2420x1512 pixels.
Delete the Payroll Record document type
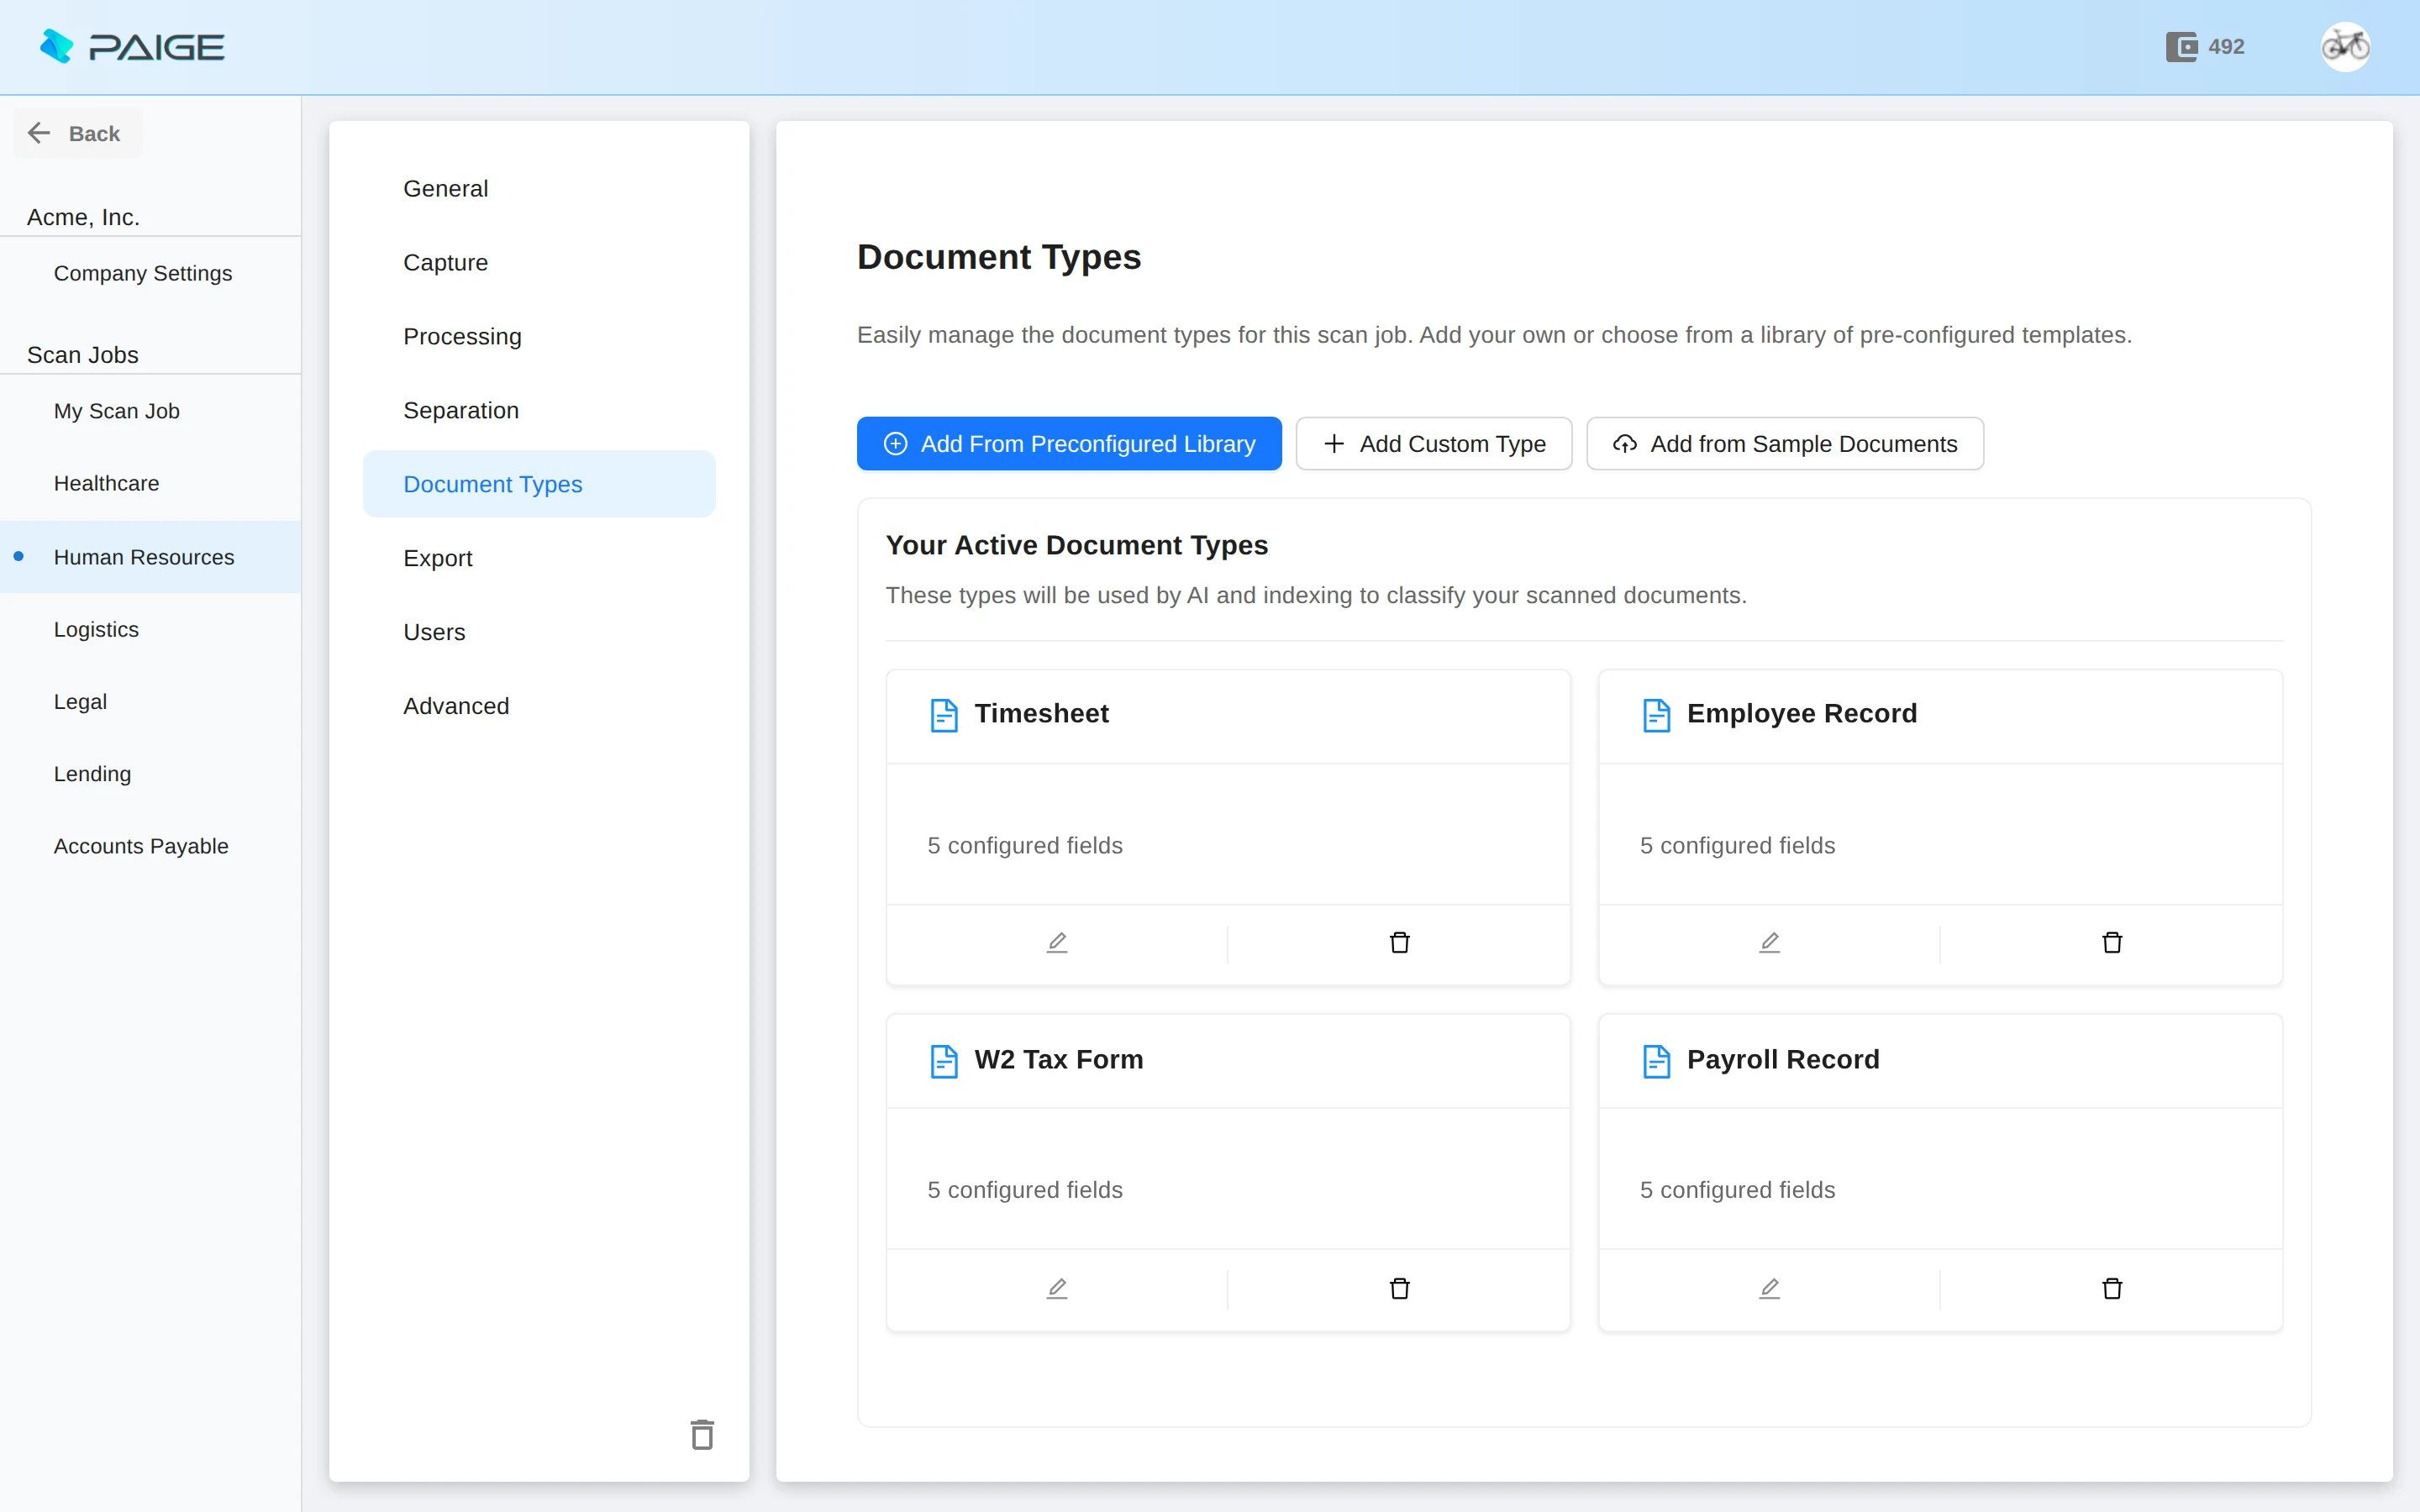[2112, 1288]
